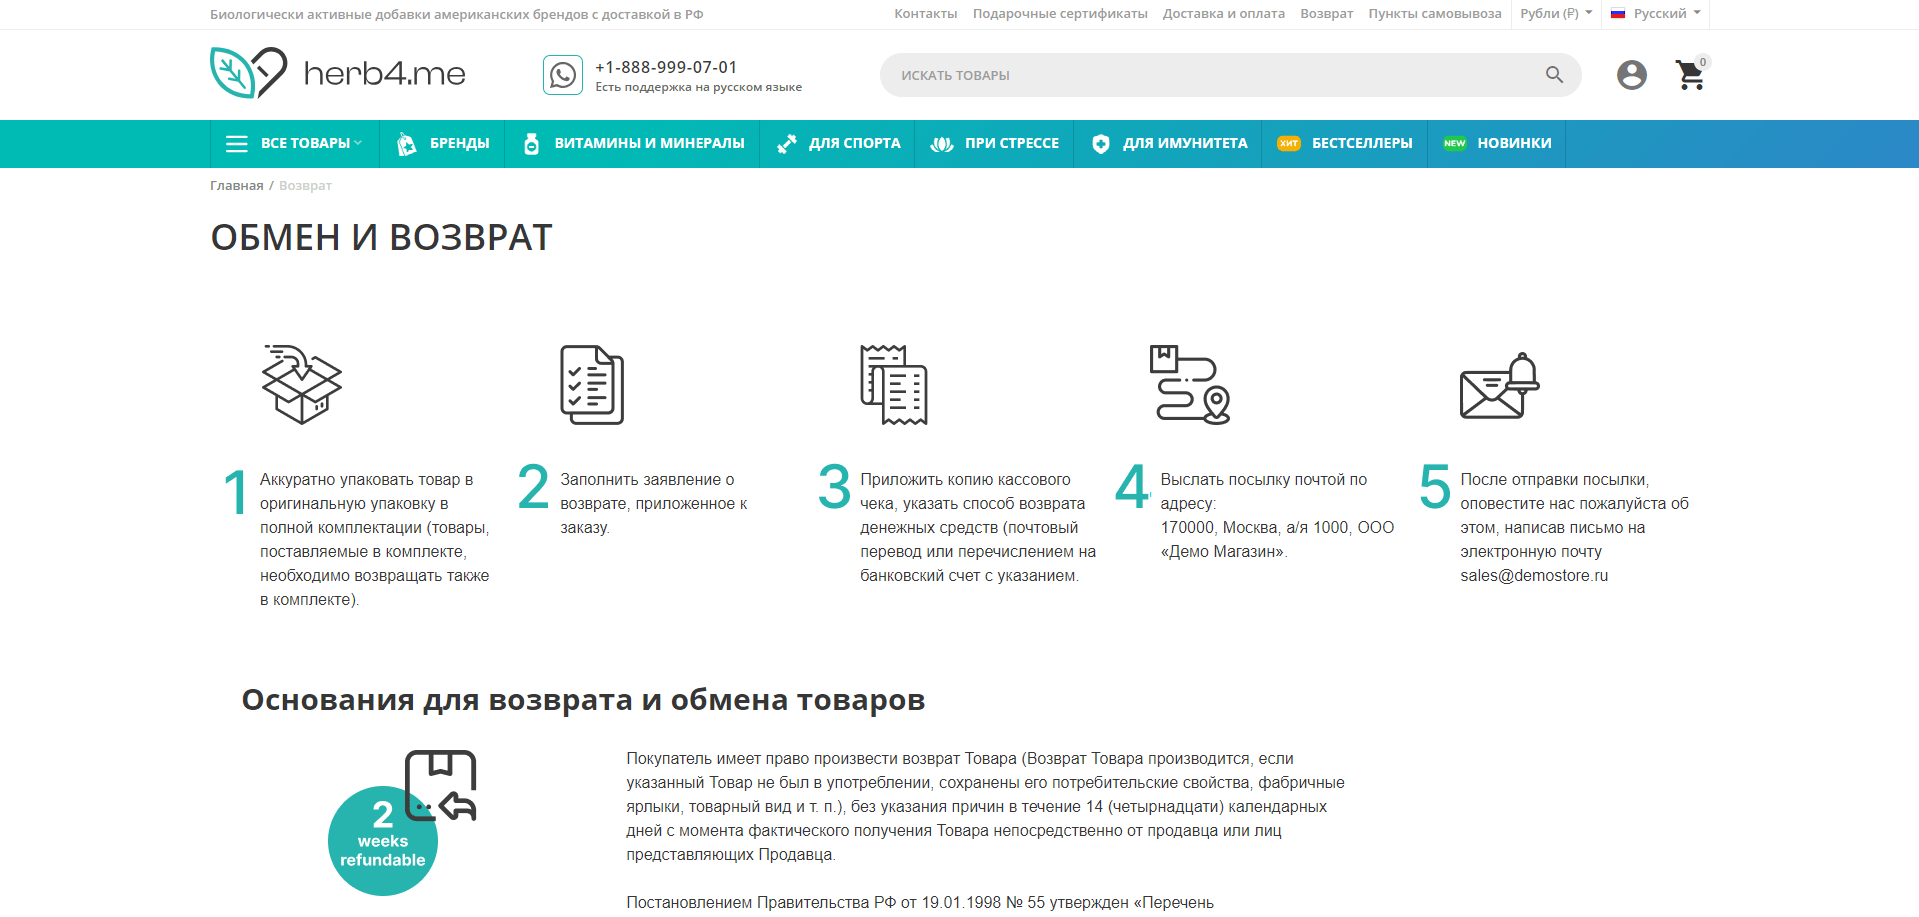Click the Russian flag icon
This screenshot has width=1919, height=917.
pyautogui.click(x=1617, y=13)
